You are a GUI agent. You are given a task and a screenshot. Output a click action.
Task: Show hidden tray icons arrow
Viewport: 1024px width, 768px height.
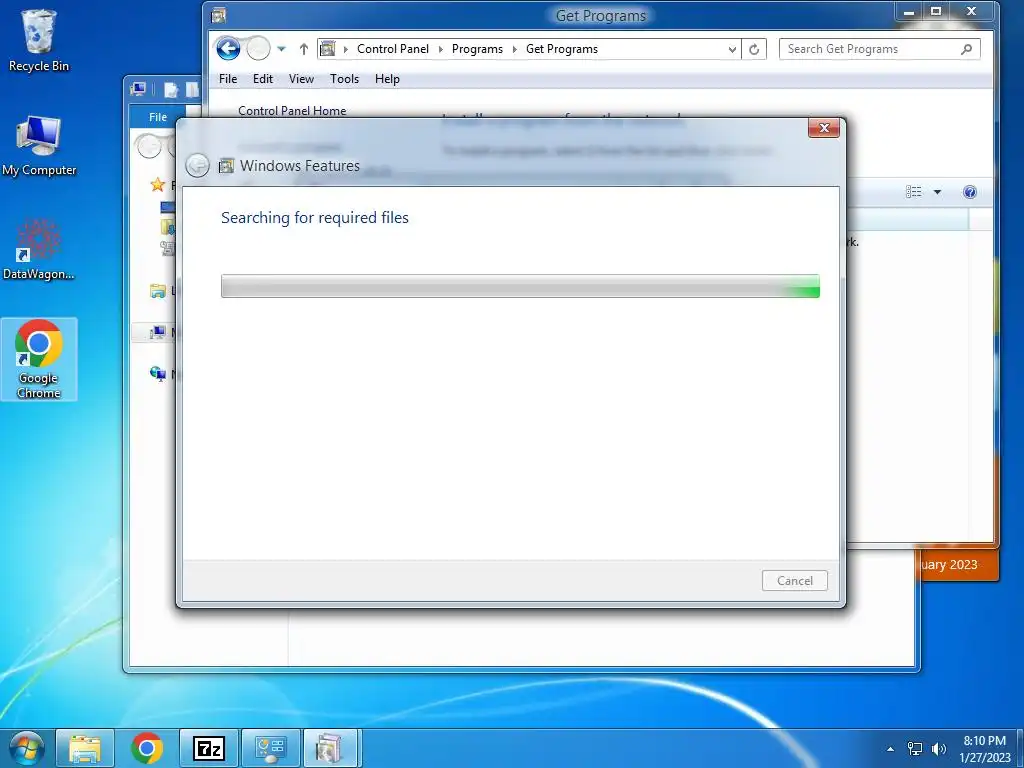pyautogui.click(x=890, y=748)
